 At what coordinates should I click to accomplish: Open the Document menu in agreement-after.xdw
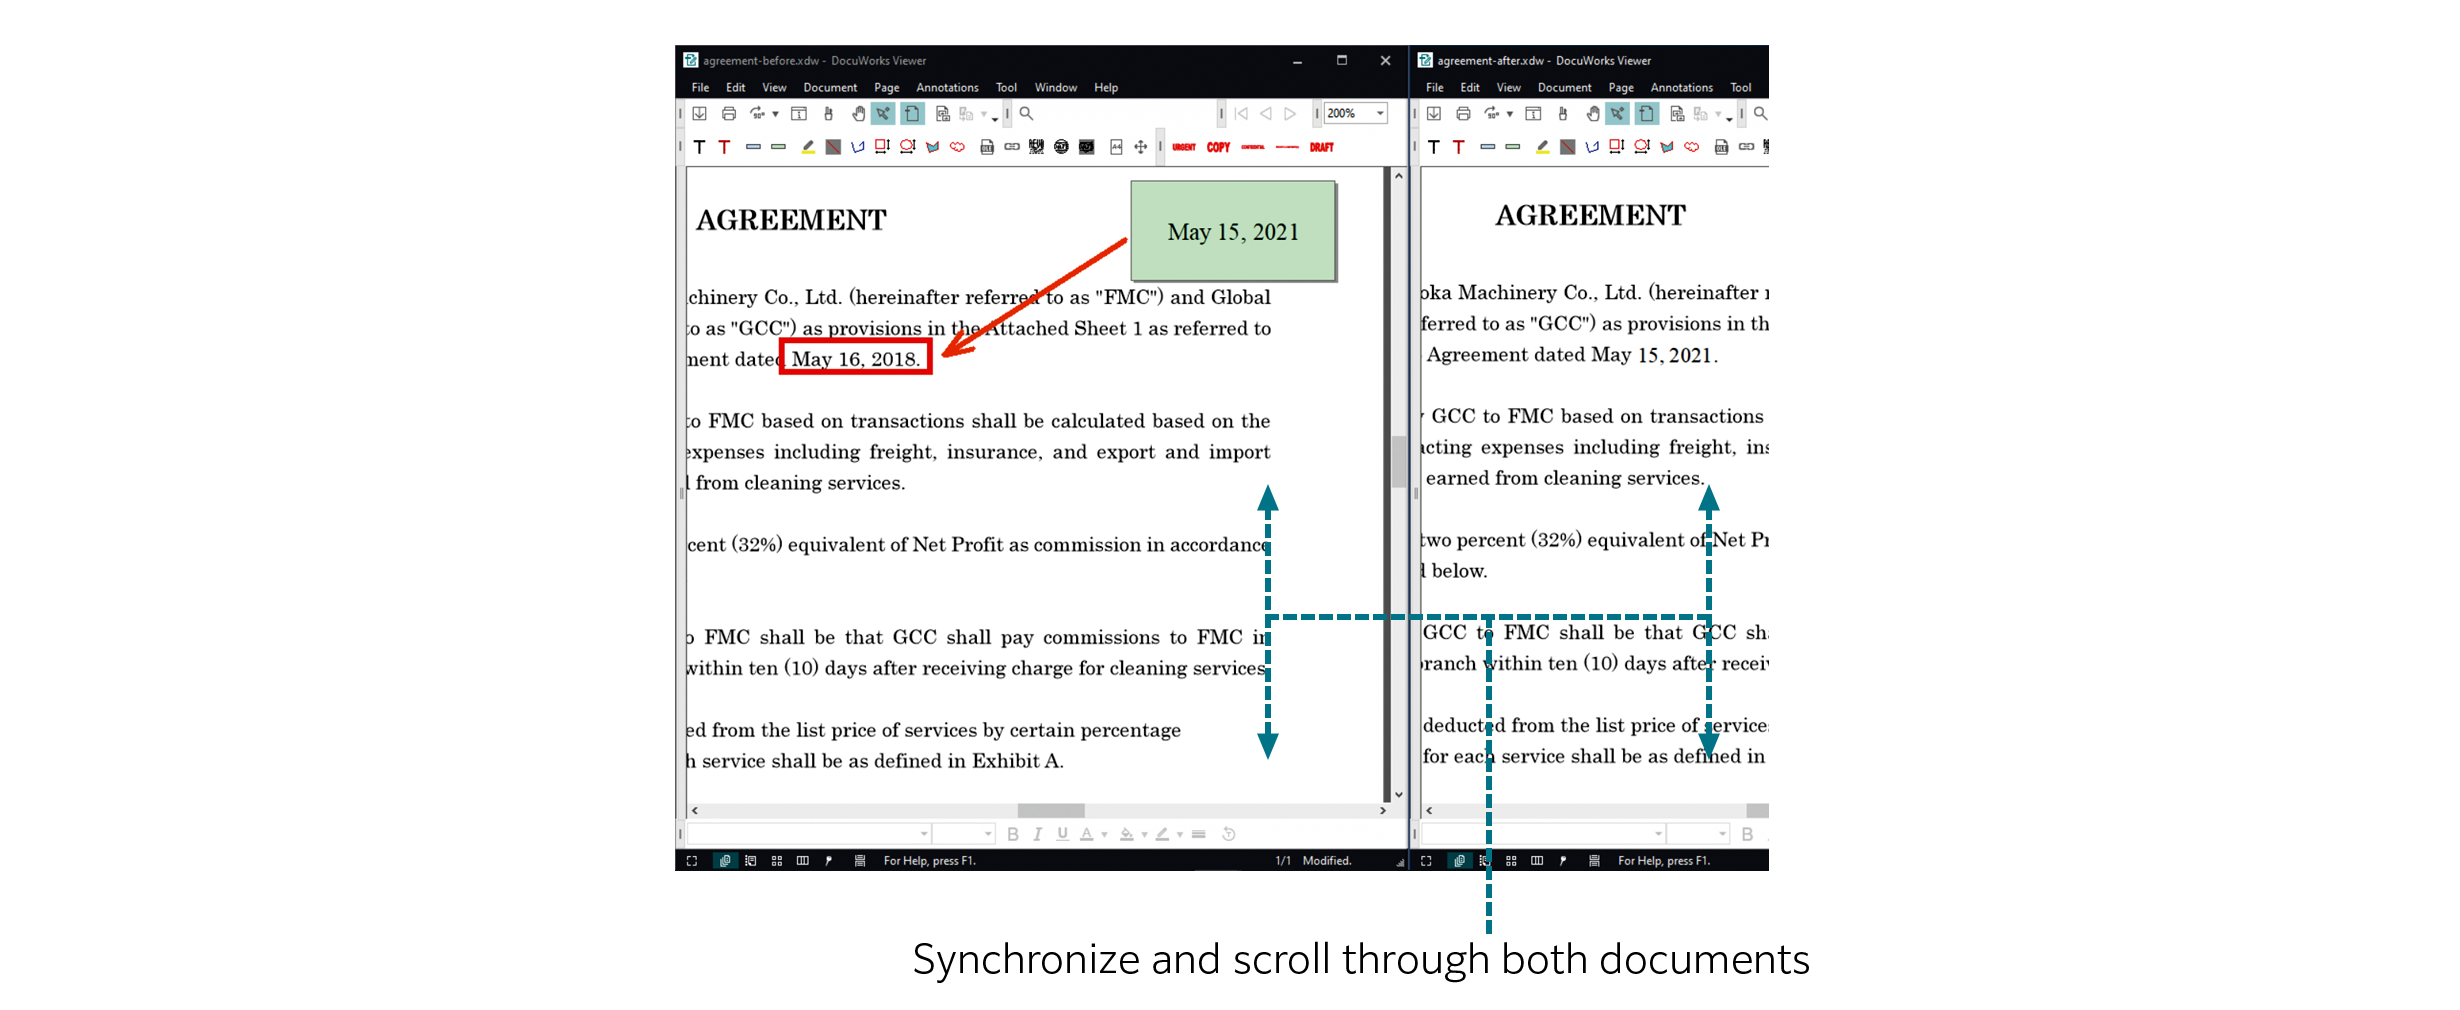[x=1564, y=87]
